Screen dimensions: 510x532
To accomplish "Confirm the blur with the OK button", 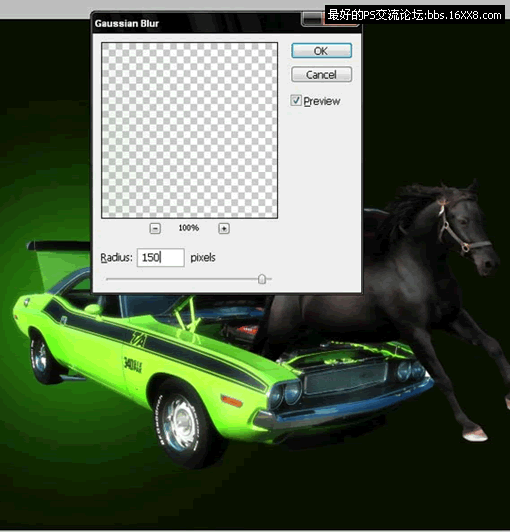I will (321, 51).
